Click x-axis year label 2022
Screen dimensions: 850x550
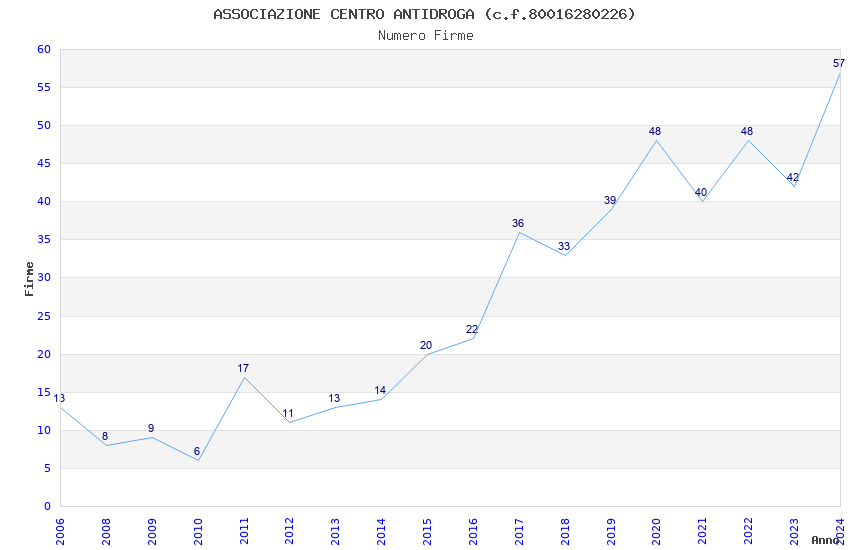(x=749, y=532)
